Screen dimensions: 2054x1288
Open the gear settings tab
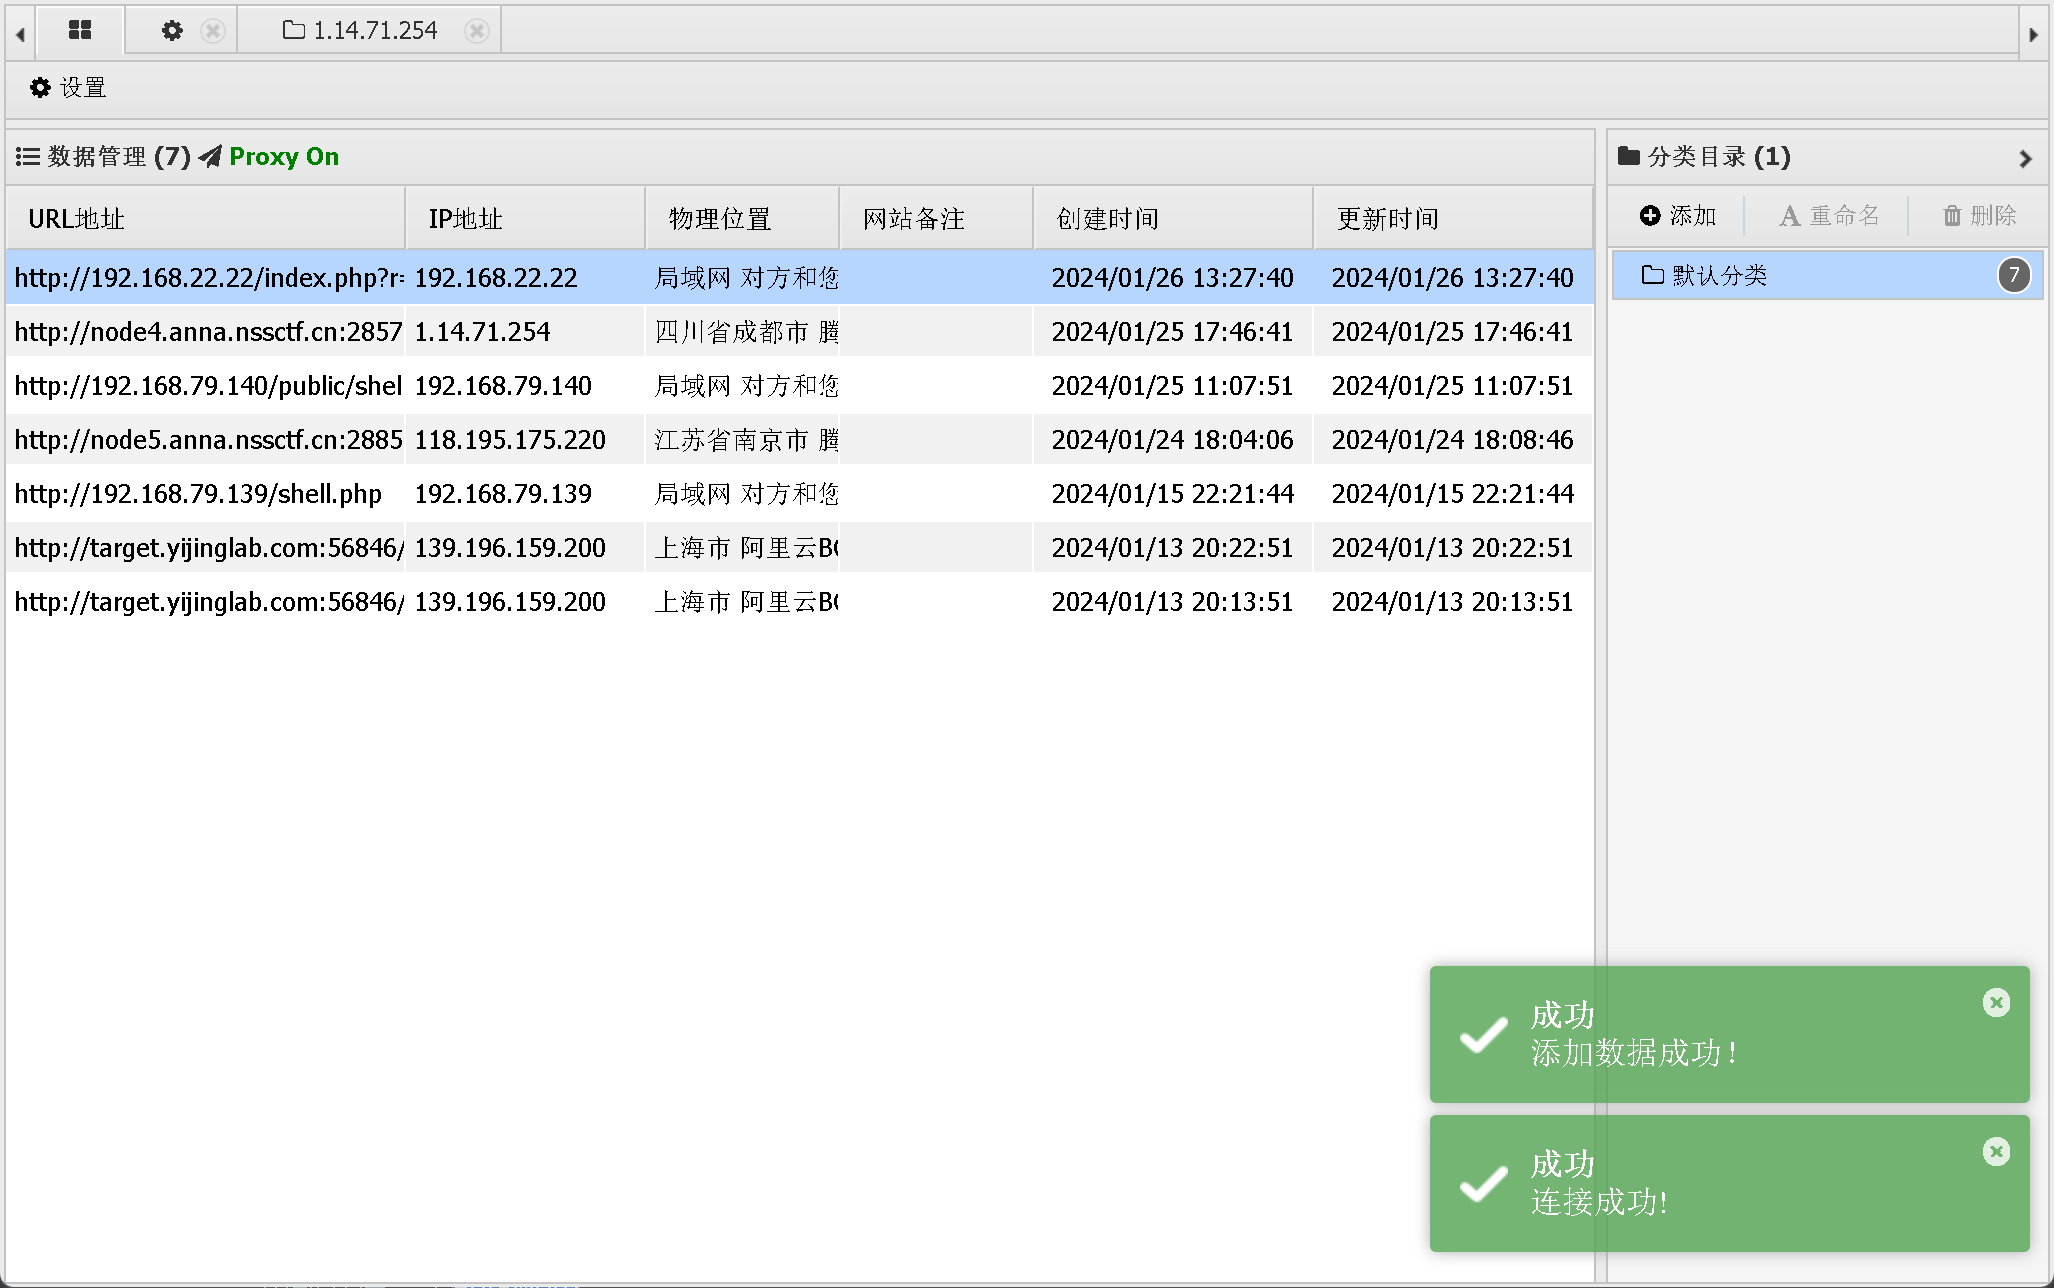pyautogui.click(x=172, y=31)
